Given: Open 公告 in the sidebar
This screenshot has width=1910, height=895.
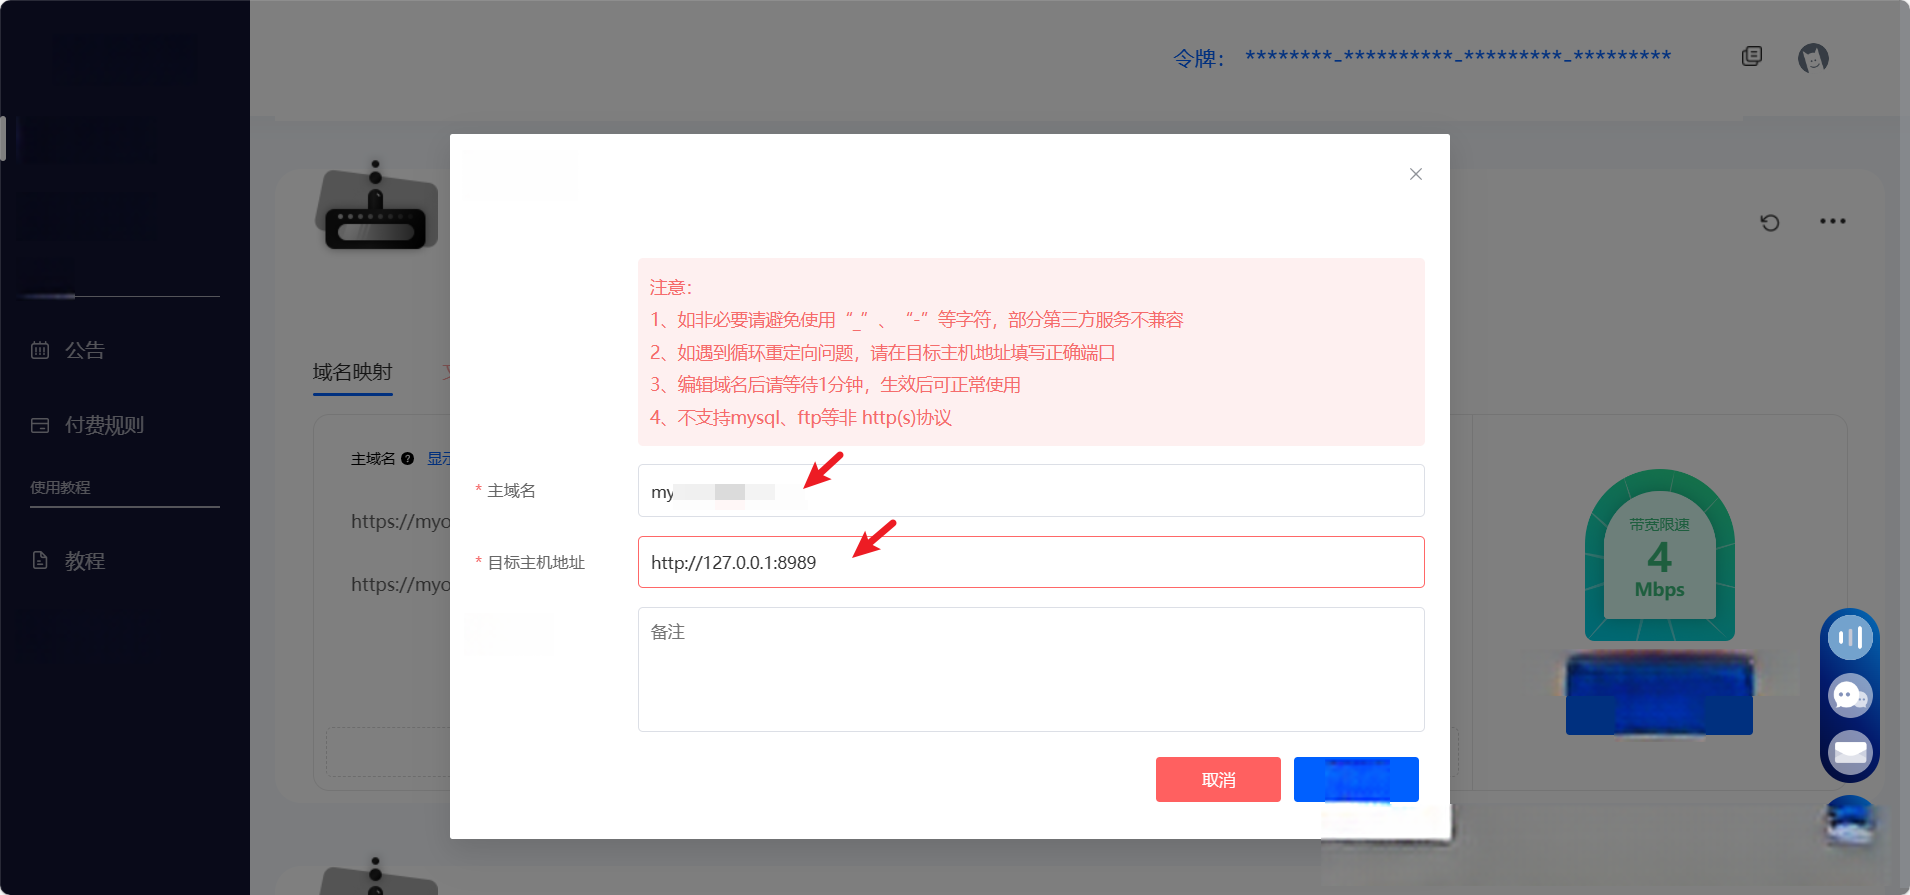Looking at the screenshot, I should pos(85,350).
